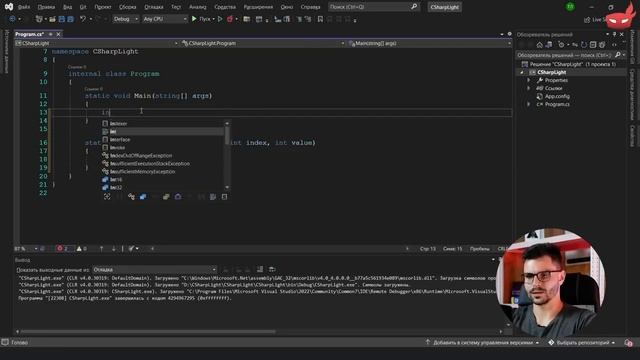Open the Сборка menu
This screenshot has height=360, width=640.
(127, 7)
